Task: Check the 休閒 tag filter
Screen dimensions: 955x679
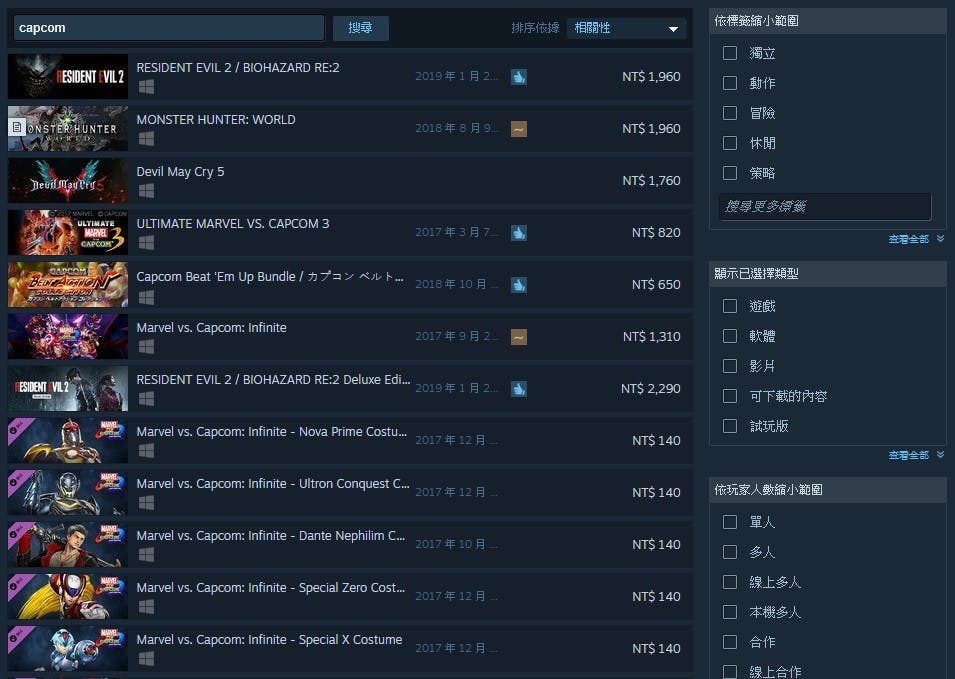Action: click(730, 143)
